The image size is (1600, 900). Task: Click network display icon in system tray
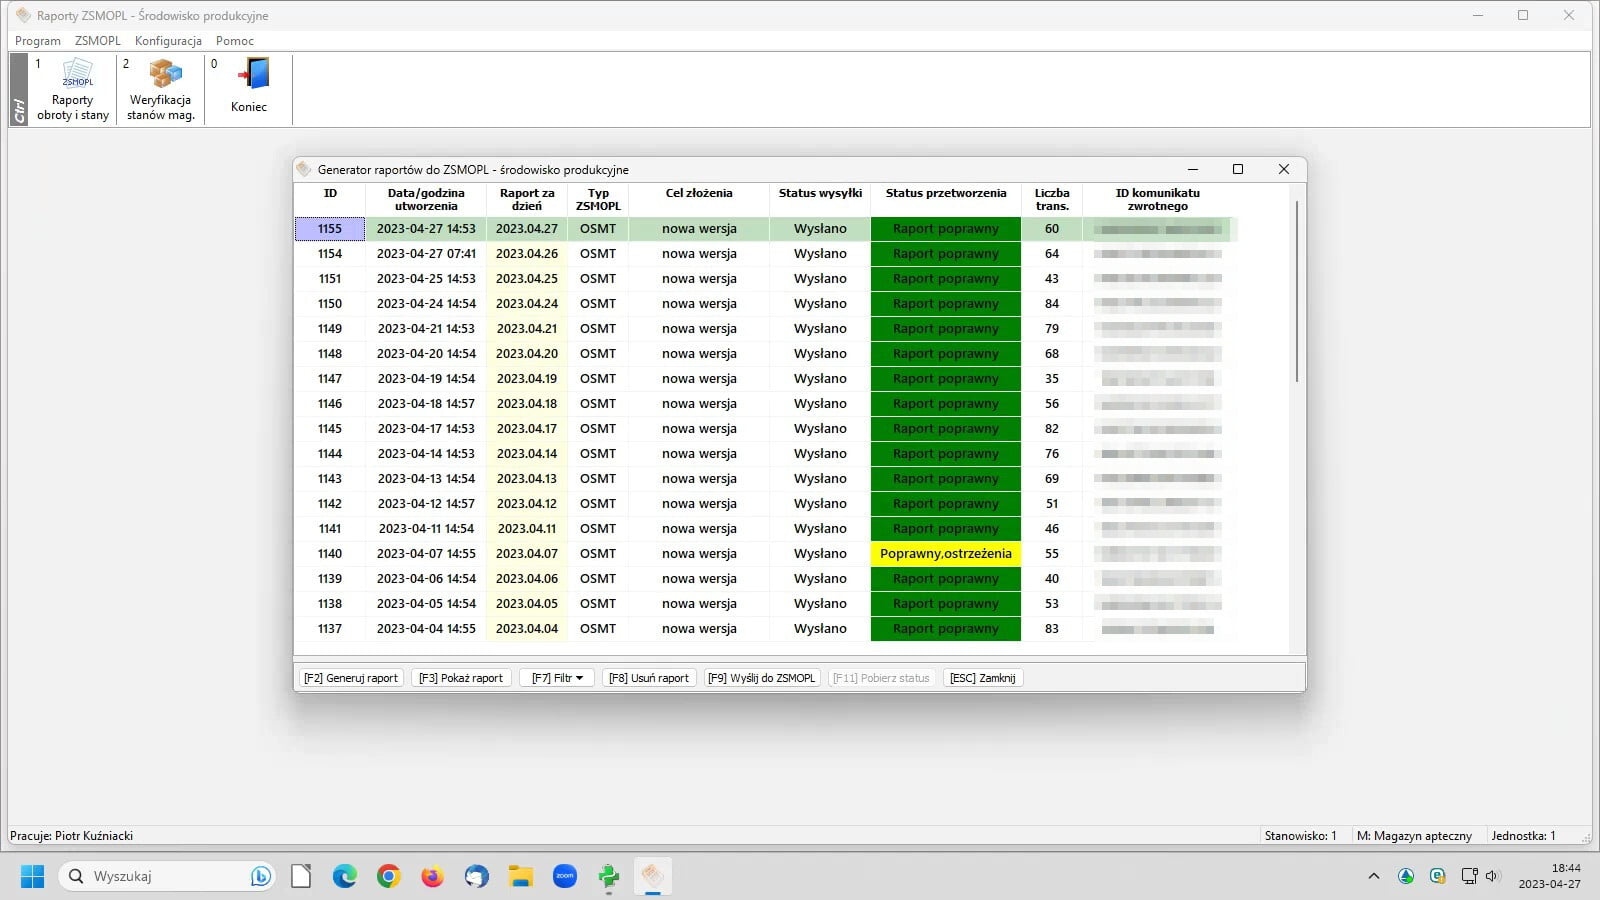pyautogui.click(x=1469, y=877)
